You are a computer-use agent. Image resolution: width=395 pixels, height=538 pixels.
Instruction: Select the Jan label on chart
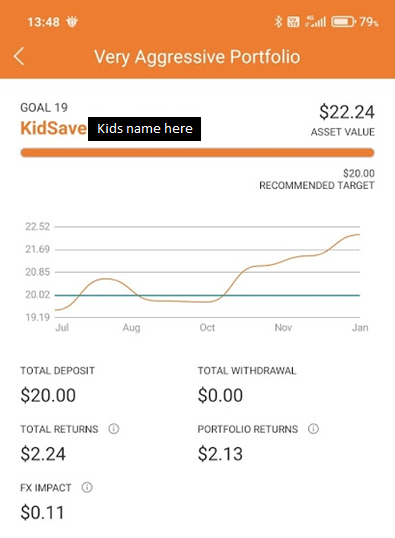tap(360, 328)
